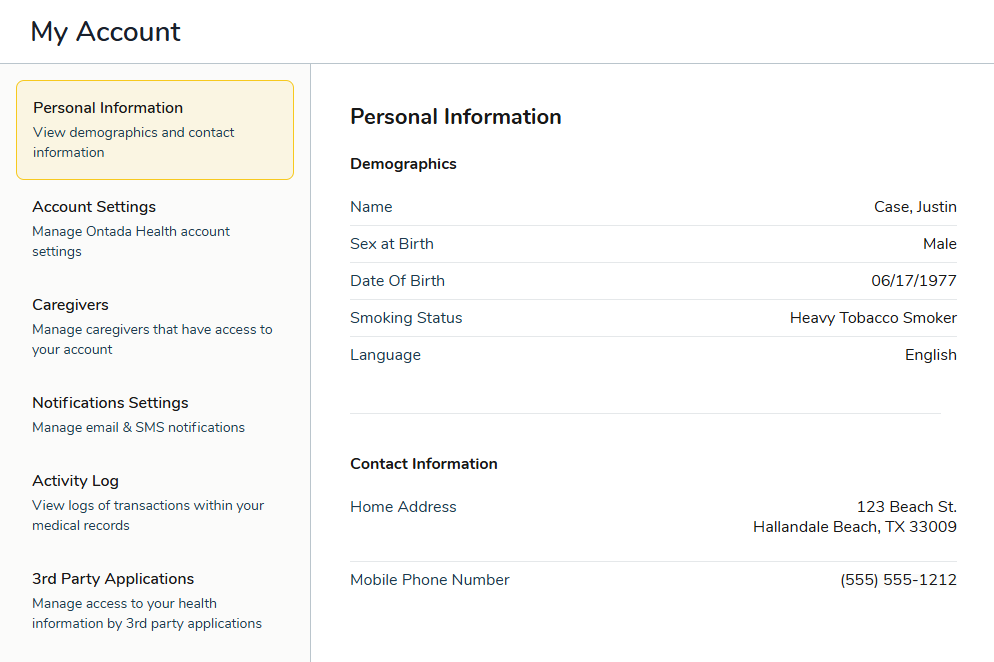Click the phone number (555) 555-1212

pyautogui.click(x=897, y=579)
